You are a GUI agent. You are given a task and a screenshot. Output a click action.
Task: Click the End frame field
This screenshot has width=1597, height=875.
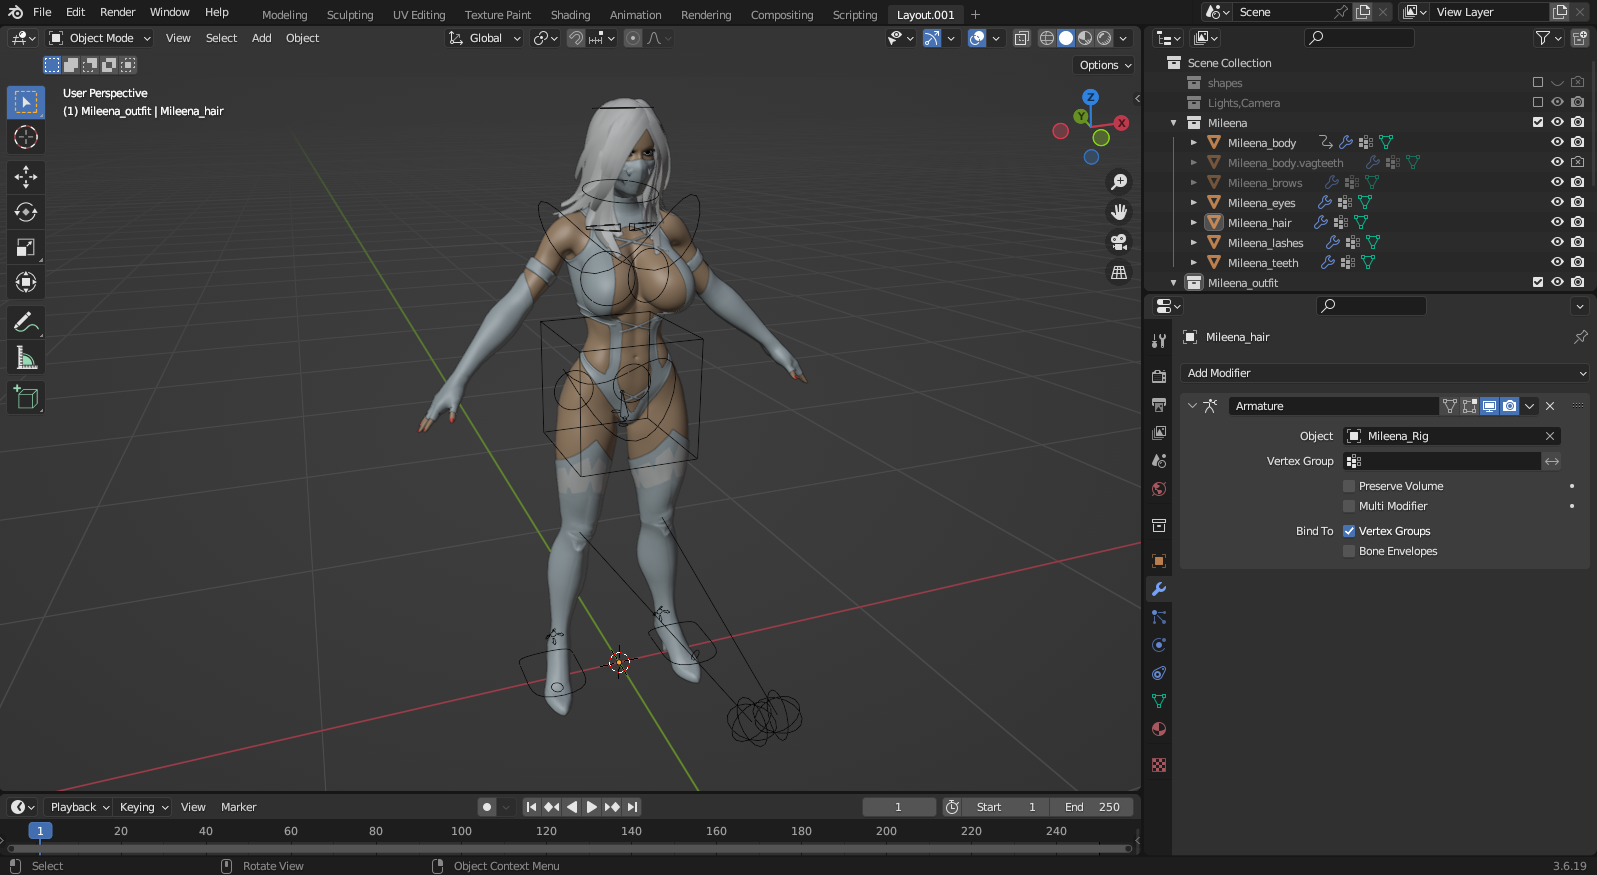coord(1092,807)
